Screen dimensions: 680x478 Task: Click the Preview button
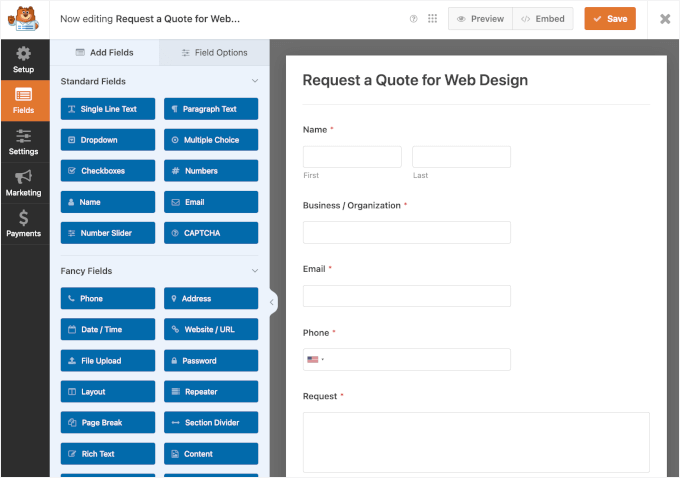click(480, 19)
